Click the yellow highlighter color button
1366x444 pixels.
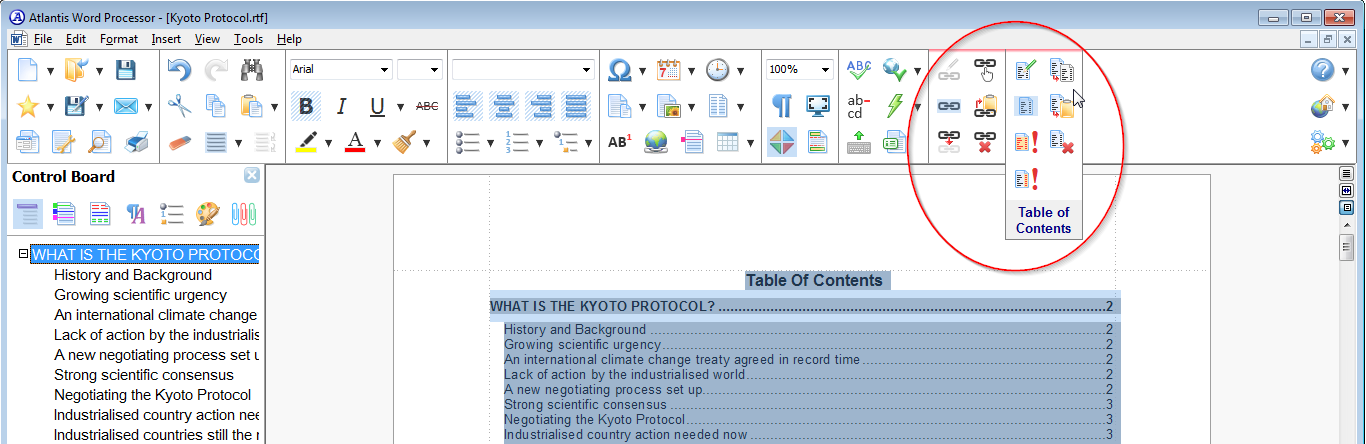click(306, 142)
